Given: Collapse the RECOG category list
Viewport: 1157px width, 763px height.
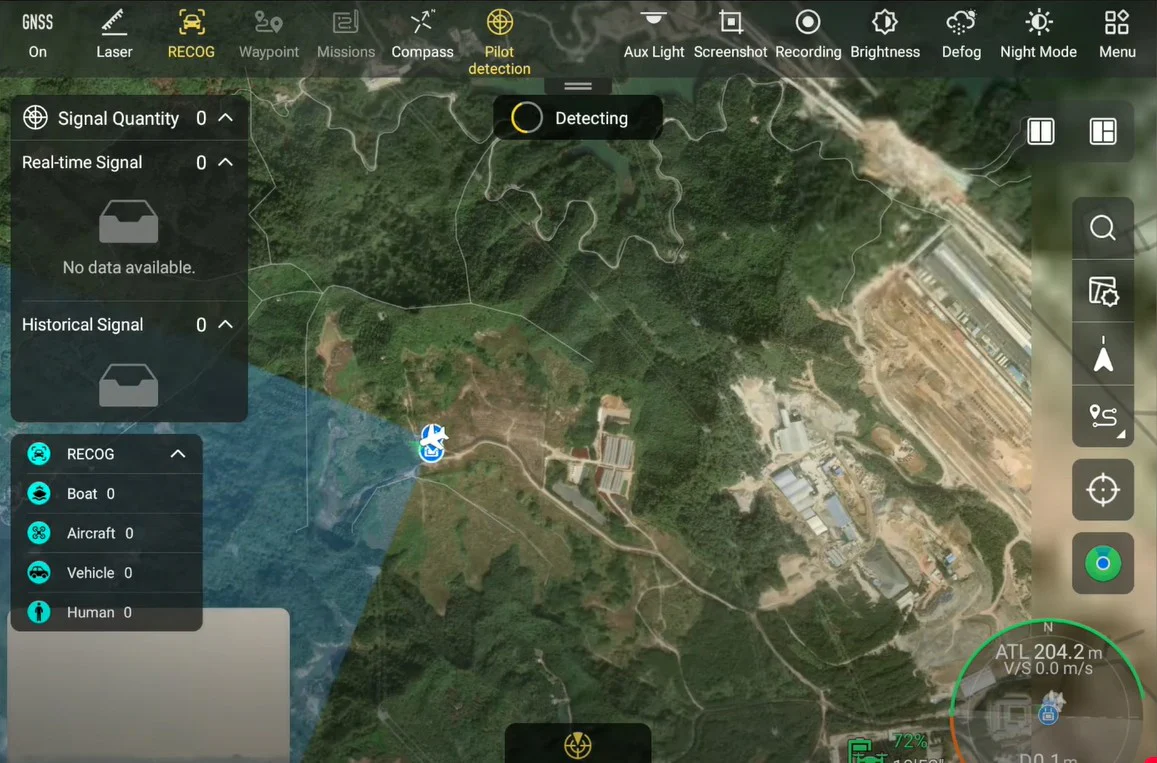Looking at the screenshot, I should point(178,454).
